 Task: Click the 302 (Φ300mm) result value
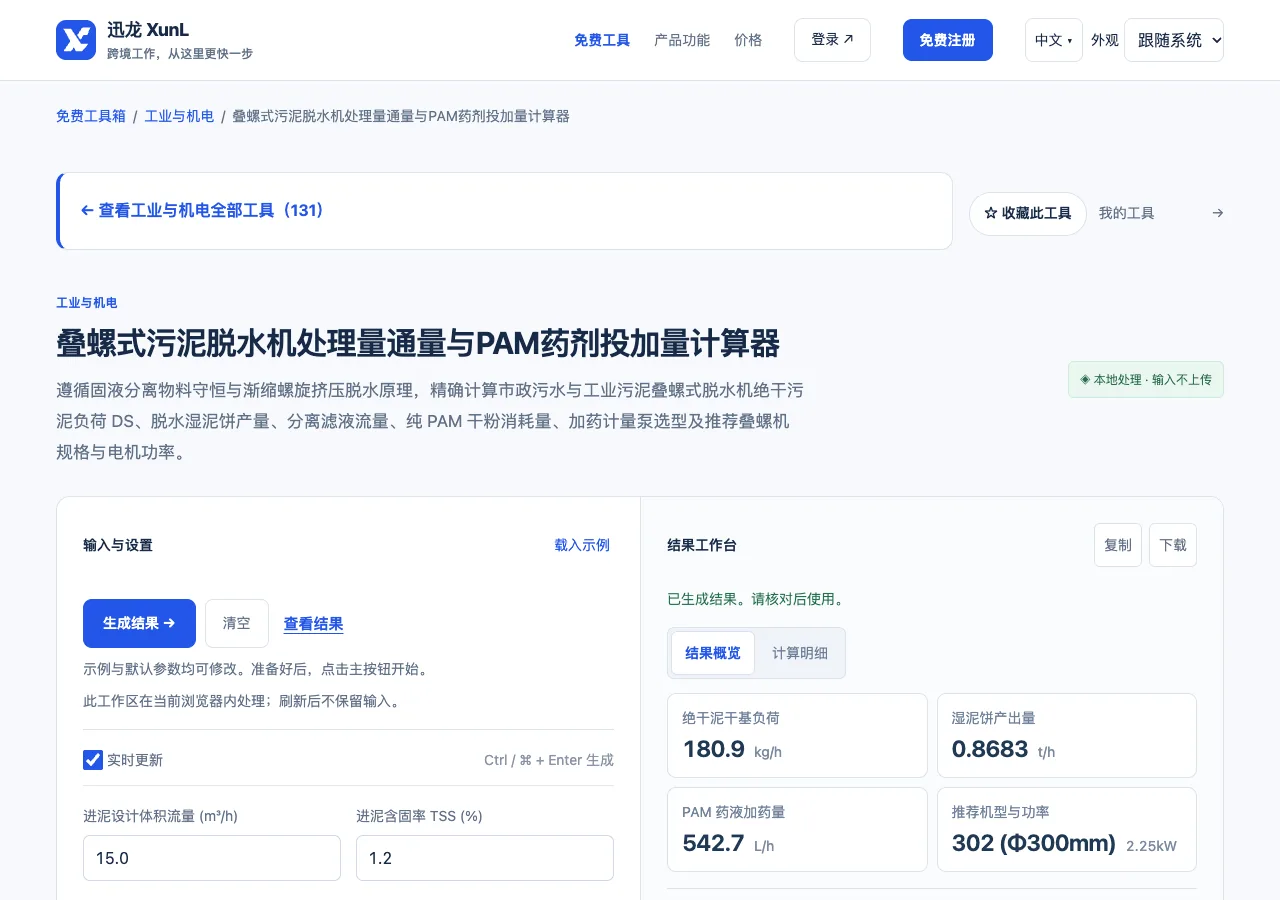point(1034,843)
